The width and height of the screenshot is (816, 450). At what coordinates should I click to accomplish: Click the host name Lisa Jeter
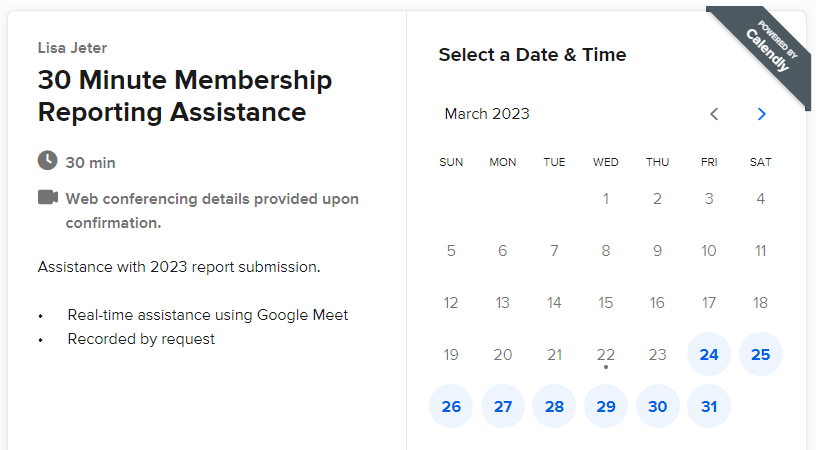pyautogui.click(x=72, y=48)
